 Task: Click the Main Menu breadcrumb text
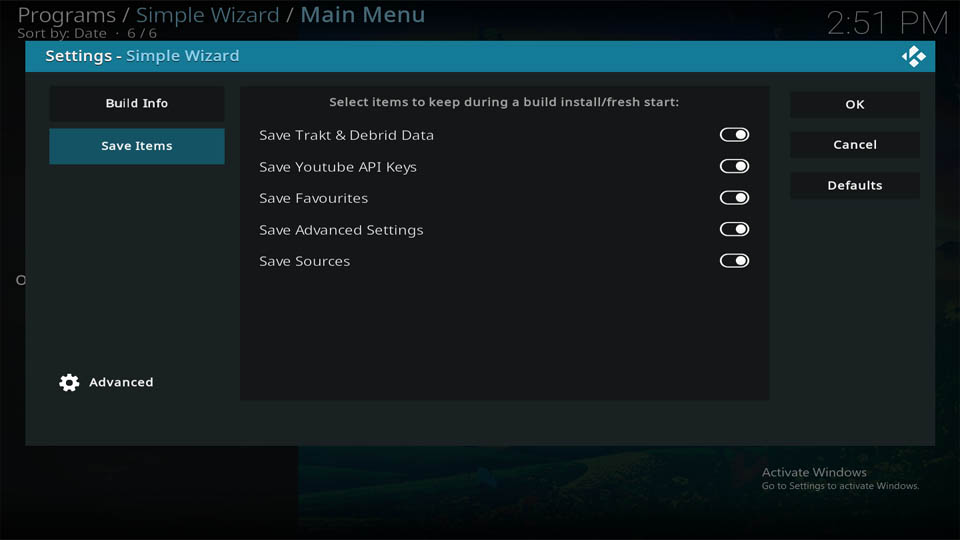(x=362, y=15)
